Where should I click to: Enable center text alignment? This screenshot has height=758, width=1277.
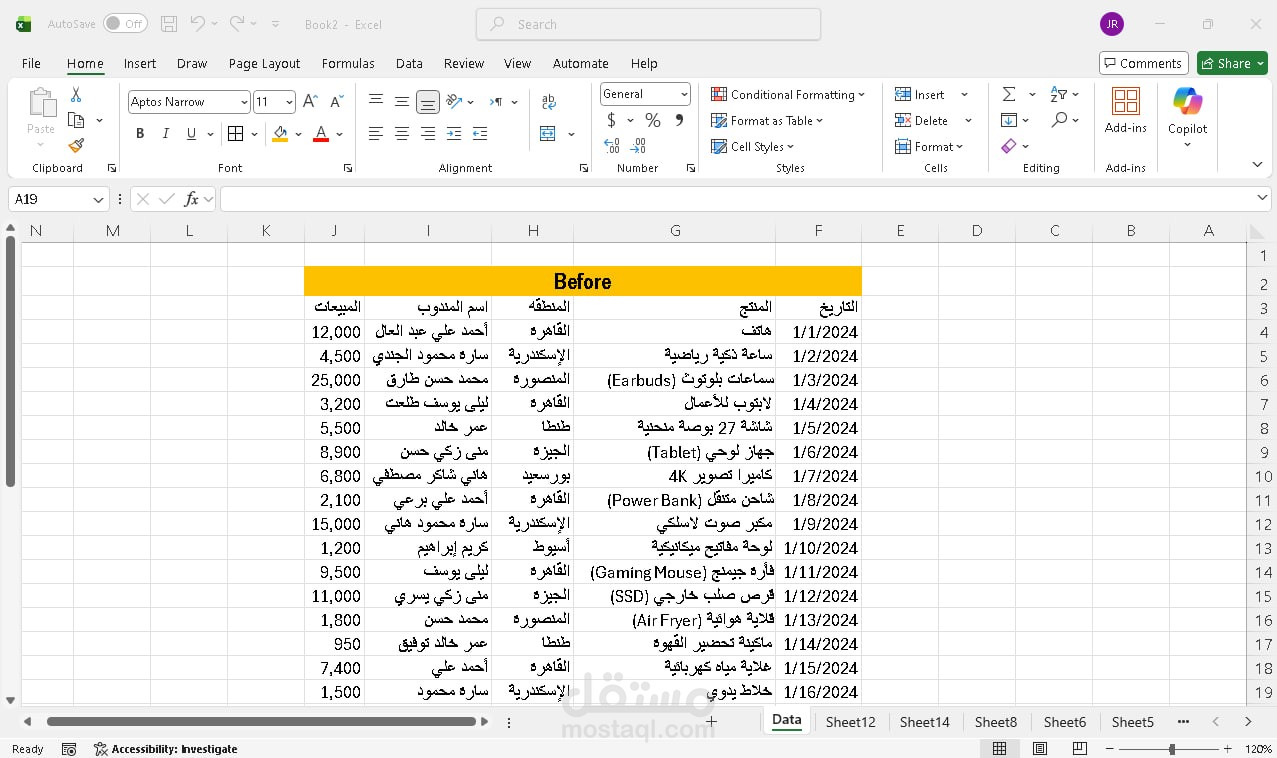[401, 133]
